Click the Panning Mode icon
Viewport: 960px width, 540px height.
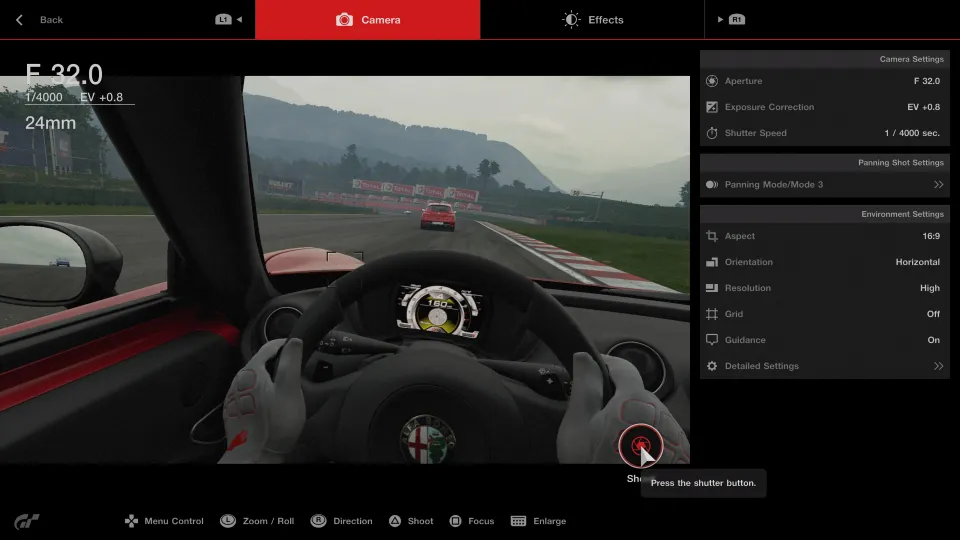711,184
